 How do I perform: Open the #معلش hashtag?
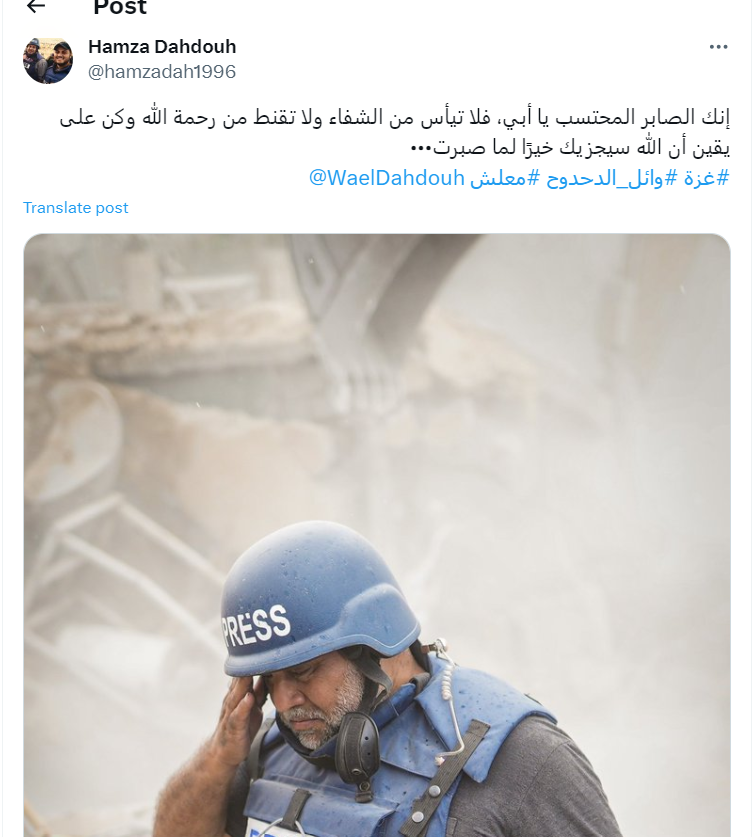505,178
